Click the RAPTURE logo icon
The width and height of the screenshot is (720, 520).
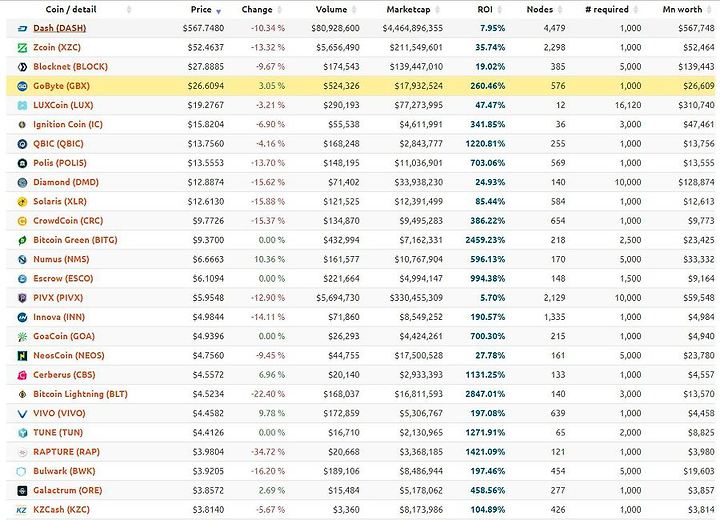tap(22, 452)
